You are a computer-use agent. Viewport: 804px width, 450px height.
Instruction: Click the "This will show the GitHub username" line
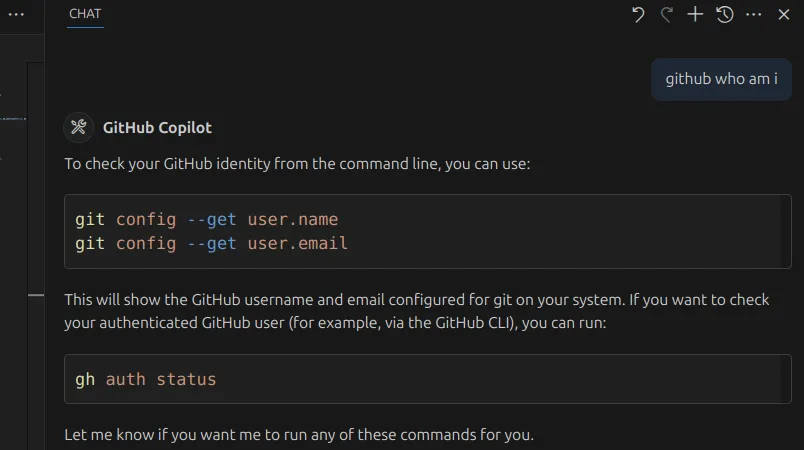(416, 299)
